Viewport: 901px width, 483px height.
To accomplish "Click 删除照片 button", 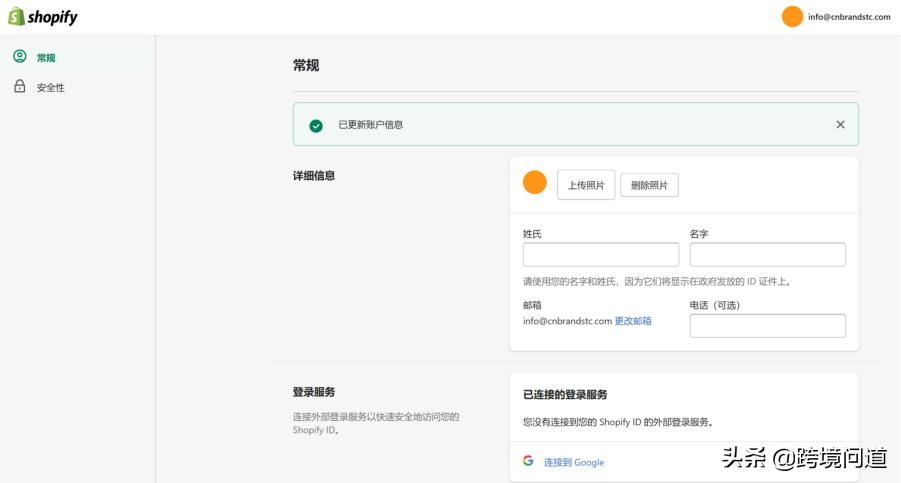I will [x=649, y=185].
